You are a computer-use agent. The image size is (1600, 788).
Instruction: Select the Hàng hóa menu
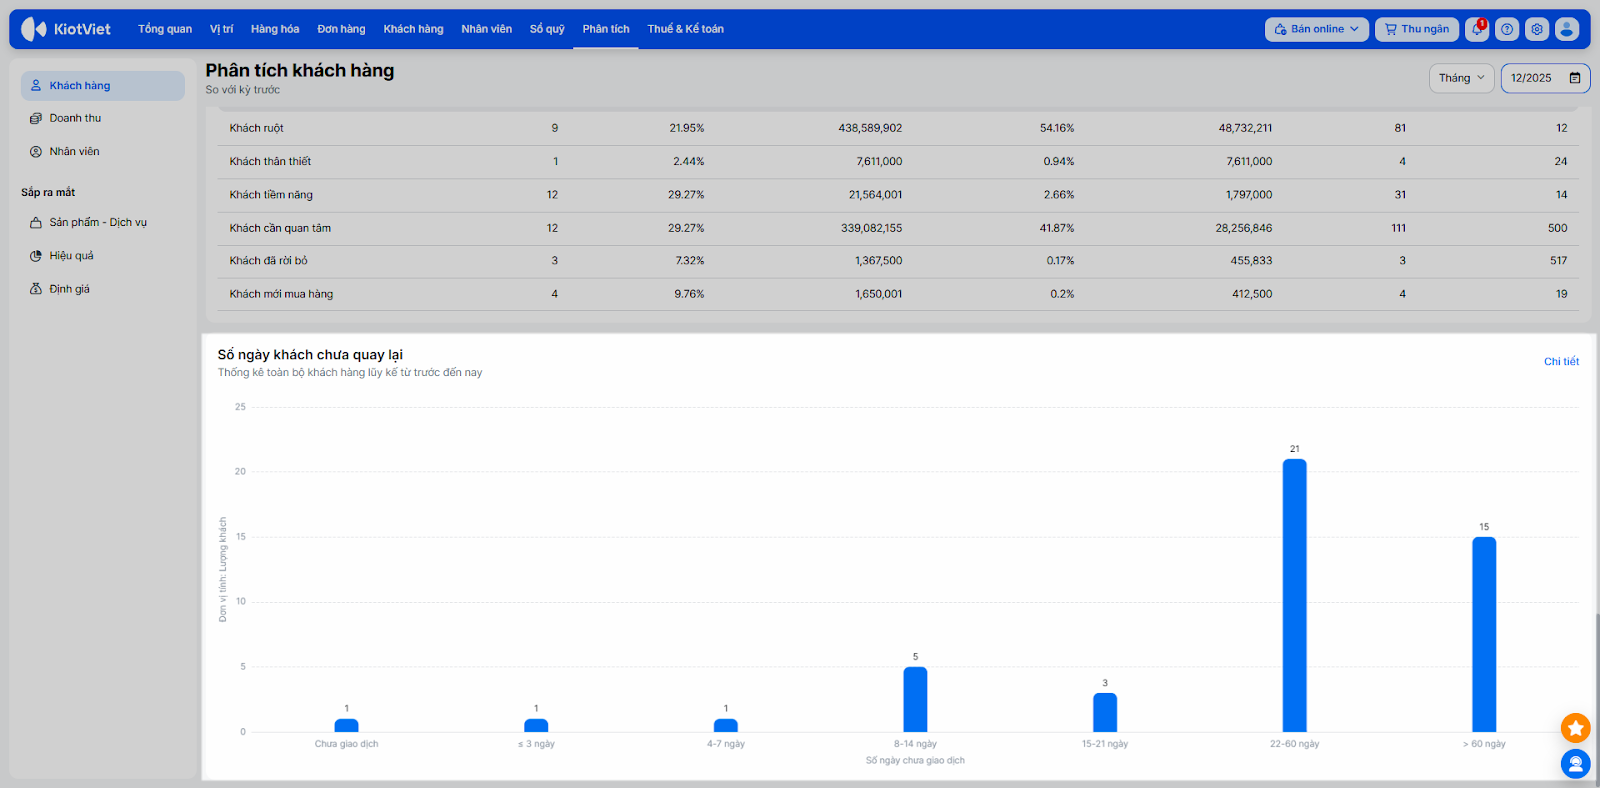pos(275,29)
